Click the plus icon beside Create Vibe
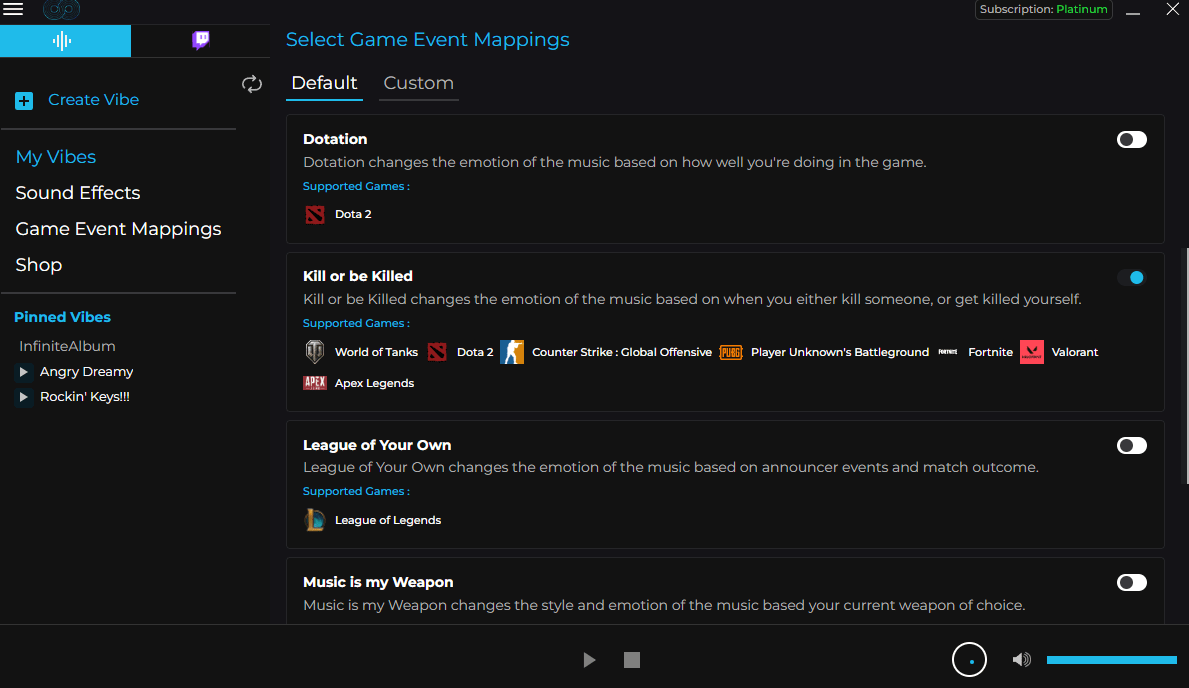Screen dimensions: 1189x688 pos(24,100)
